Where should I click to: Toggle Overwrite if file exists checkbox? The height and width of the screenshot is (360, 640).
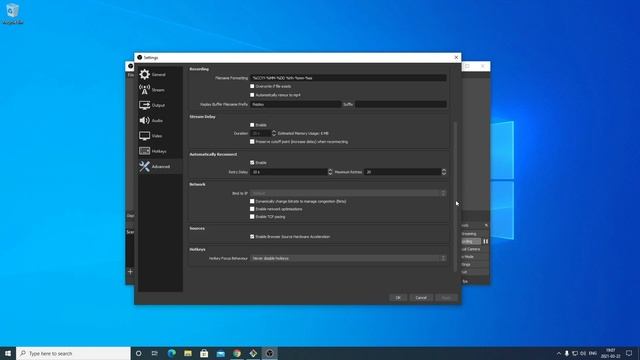(252, 86)
